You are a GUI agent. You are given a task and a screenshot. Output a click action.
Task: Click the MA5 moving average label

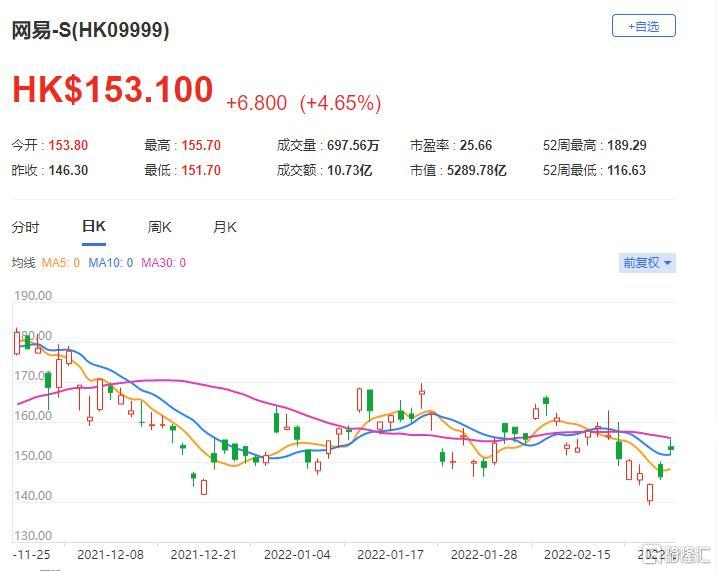pyautogui.click(x=62, y=263)
